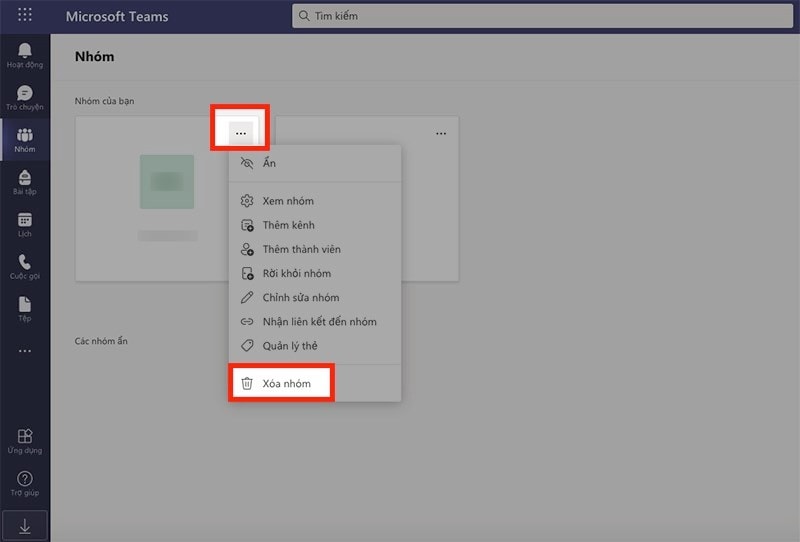Open Bài tập assignments
The image size is (800, 542).
point(25,183)
